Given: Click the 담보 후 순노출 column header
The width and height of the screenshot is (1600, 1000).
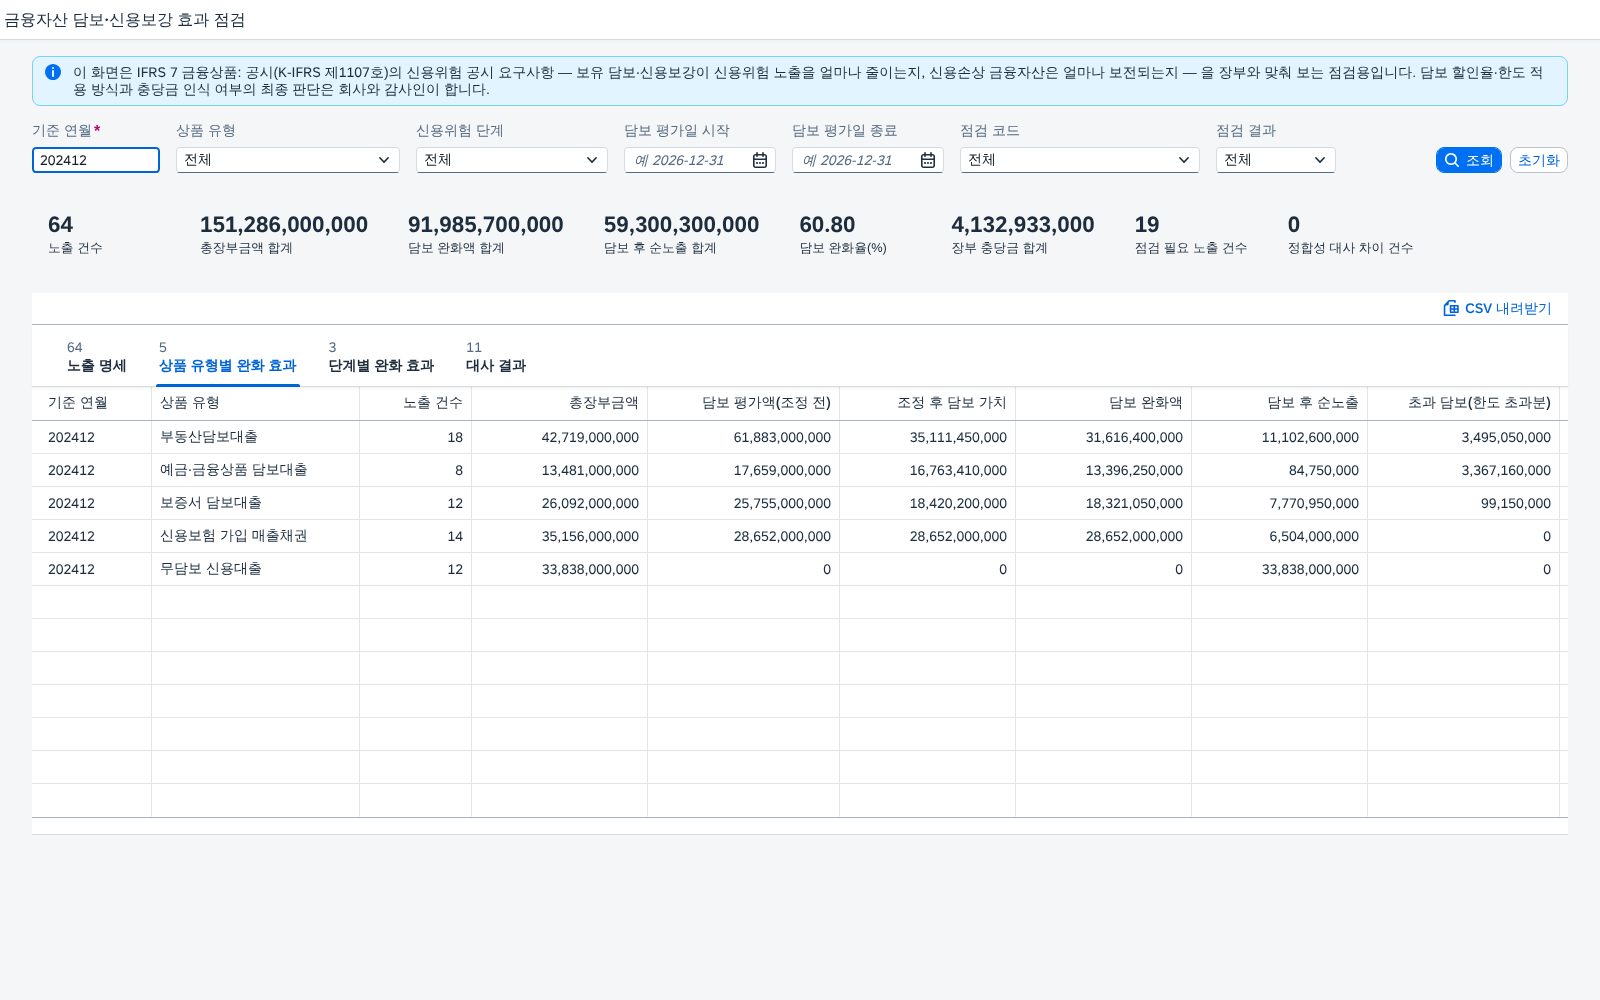Looking at the screenshot, I should [x=1280, y=403].
